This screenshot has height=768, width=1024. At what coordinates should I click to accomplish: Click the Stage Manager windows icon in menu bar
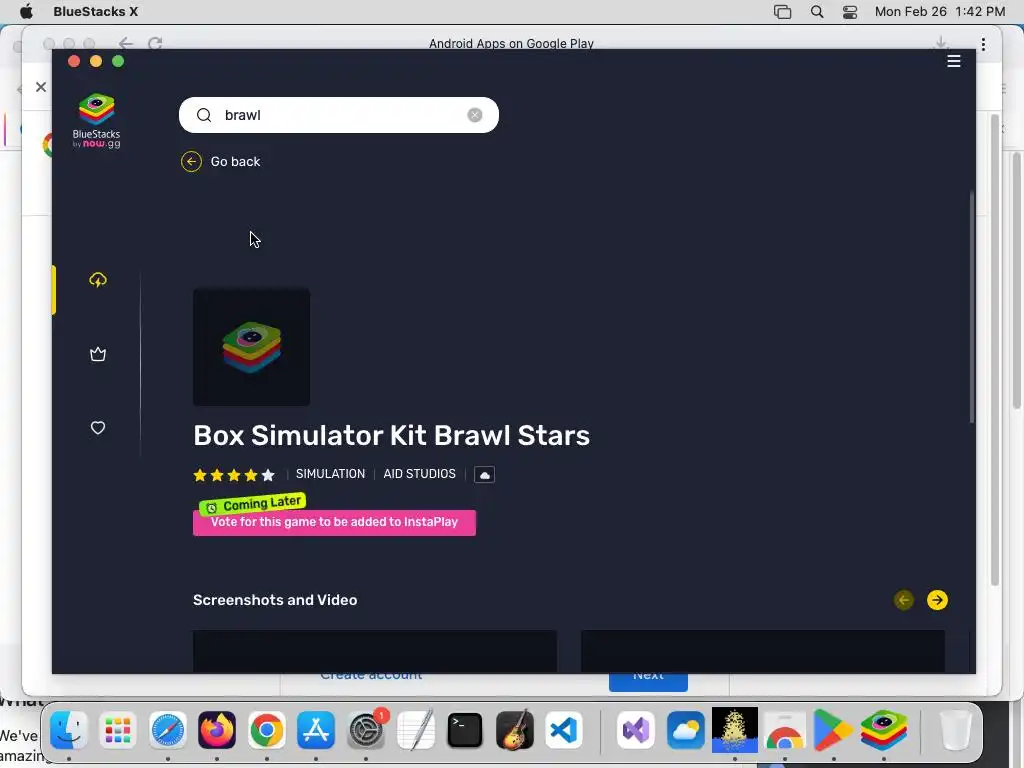coord(782,12)
